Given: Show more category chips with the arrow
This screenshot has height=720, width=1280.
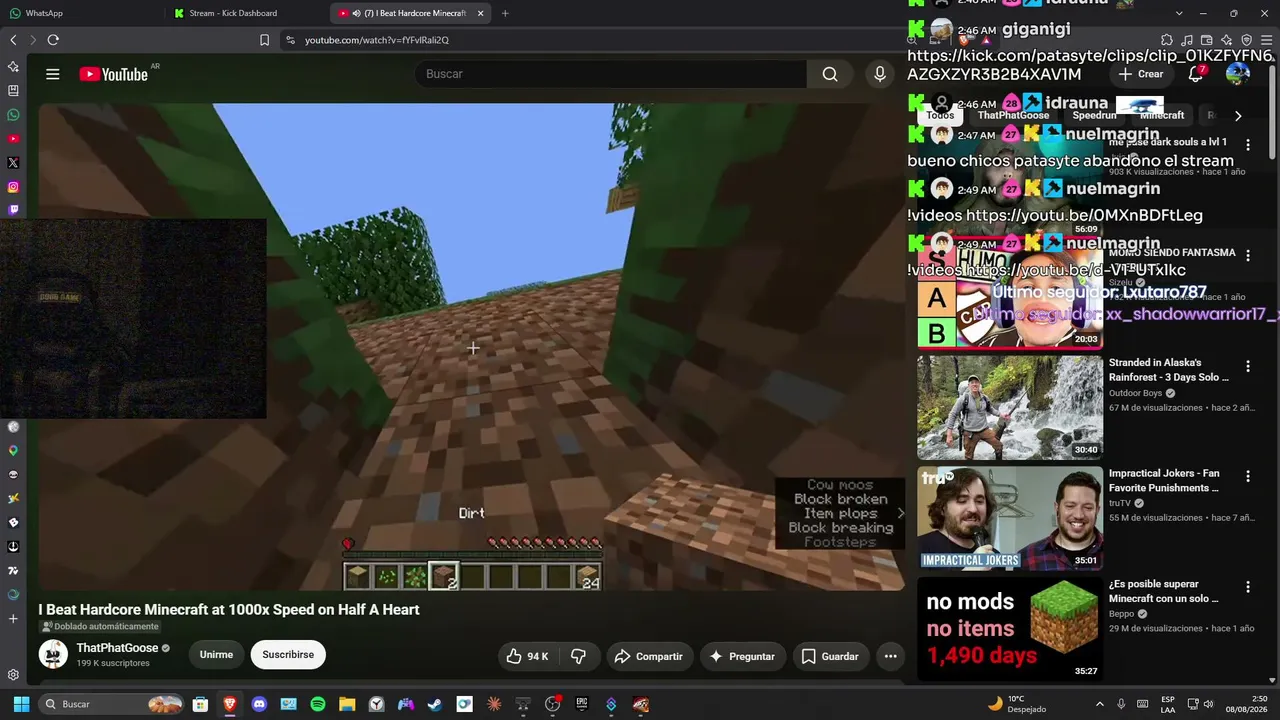Looking at the screenshot, I should [x=1238, y=116].
